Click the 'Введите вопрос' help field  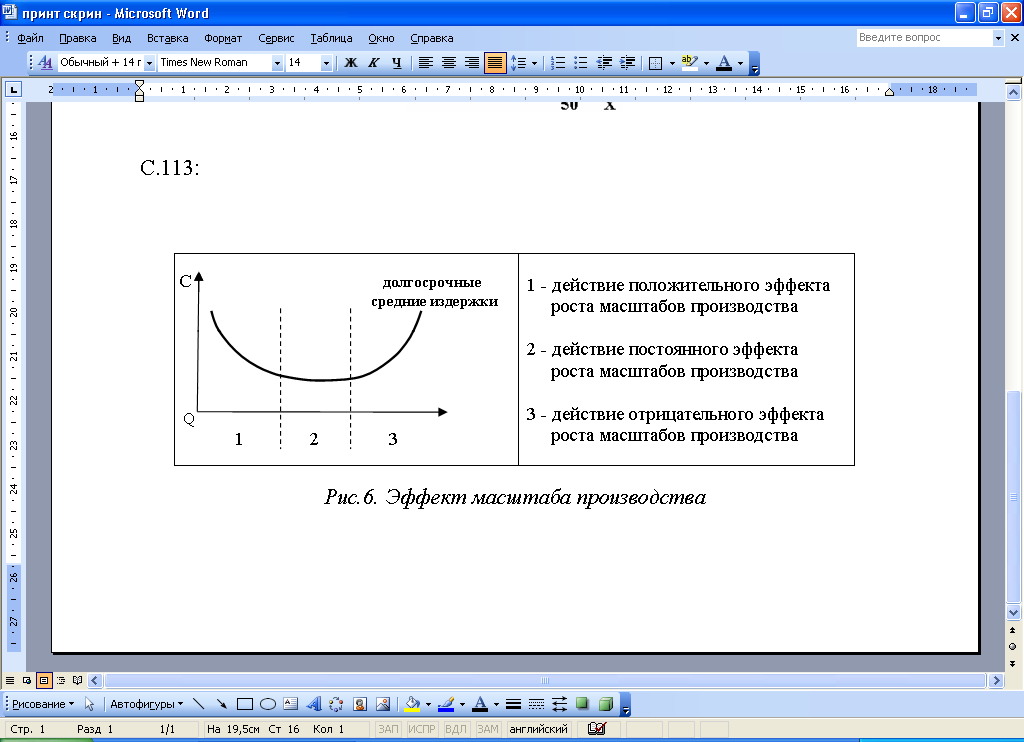click(x=923, y=38)
